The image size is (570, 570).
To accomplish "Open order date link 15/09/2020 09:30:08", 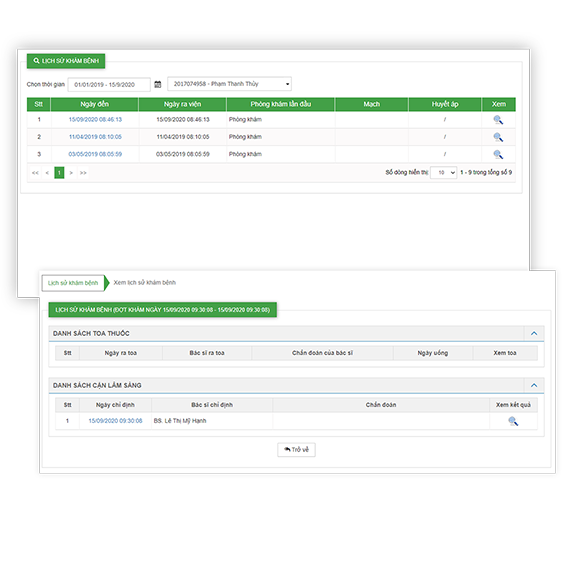I will [115, 421].
